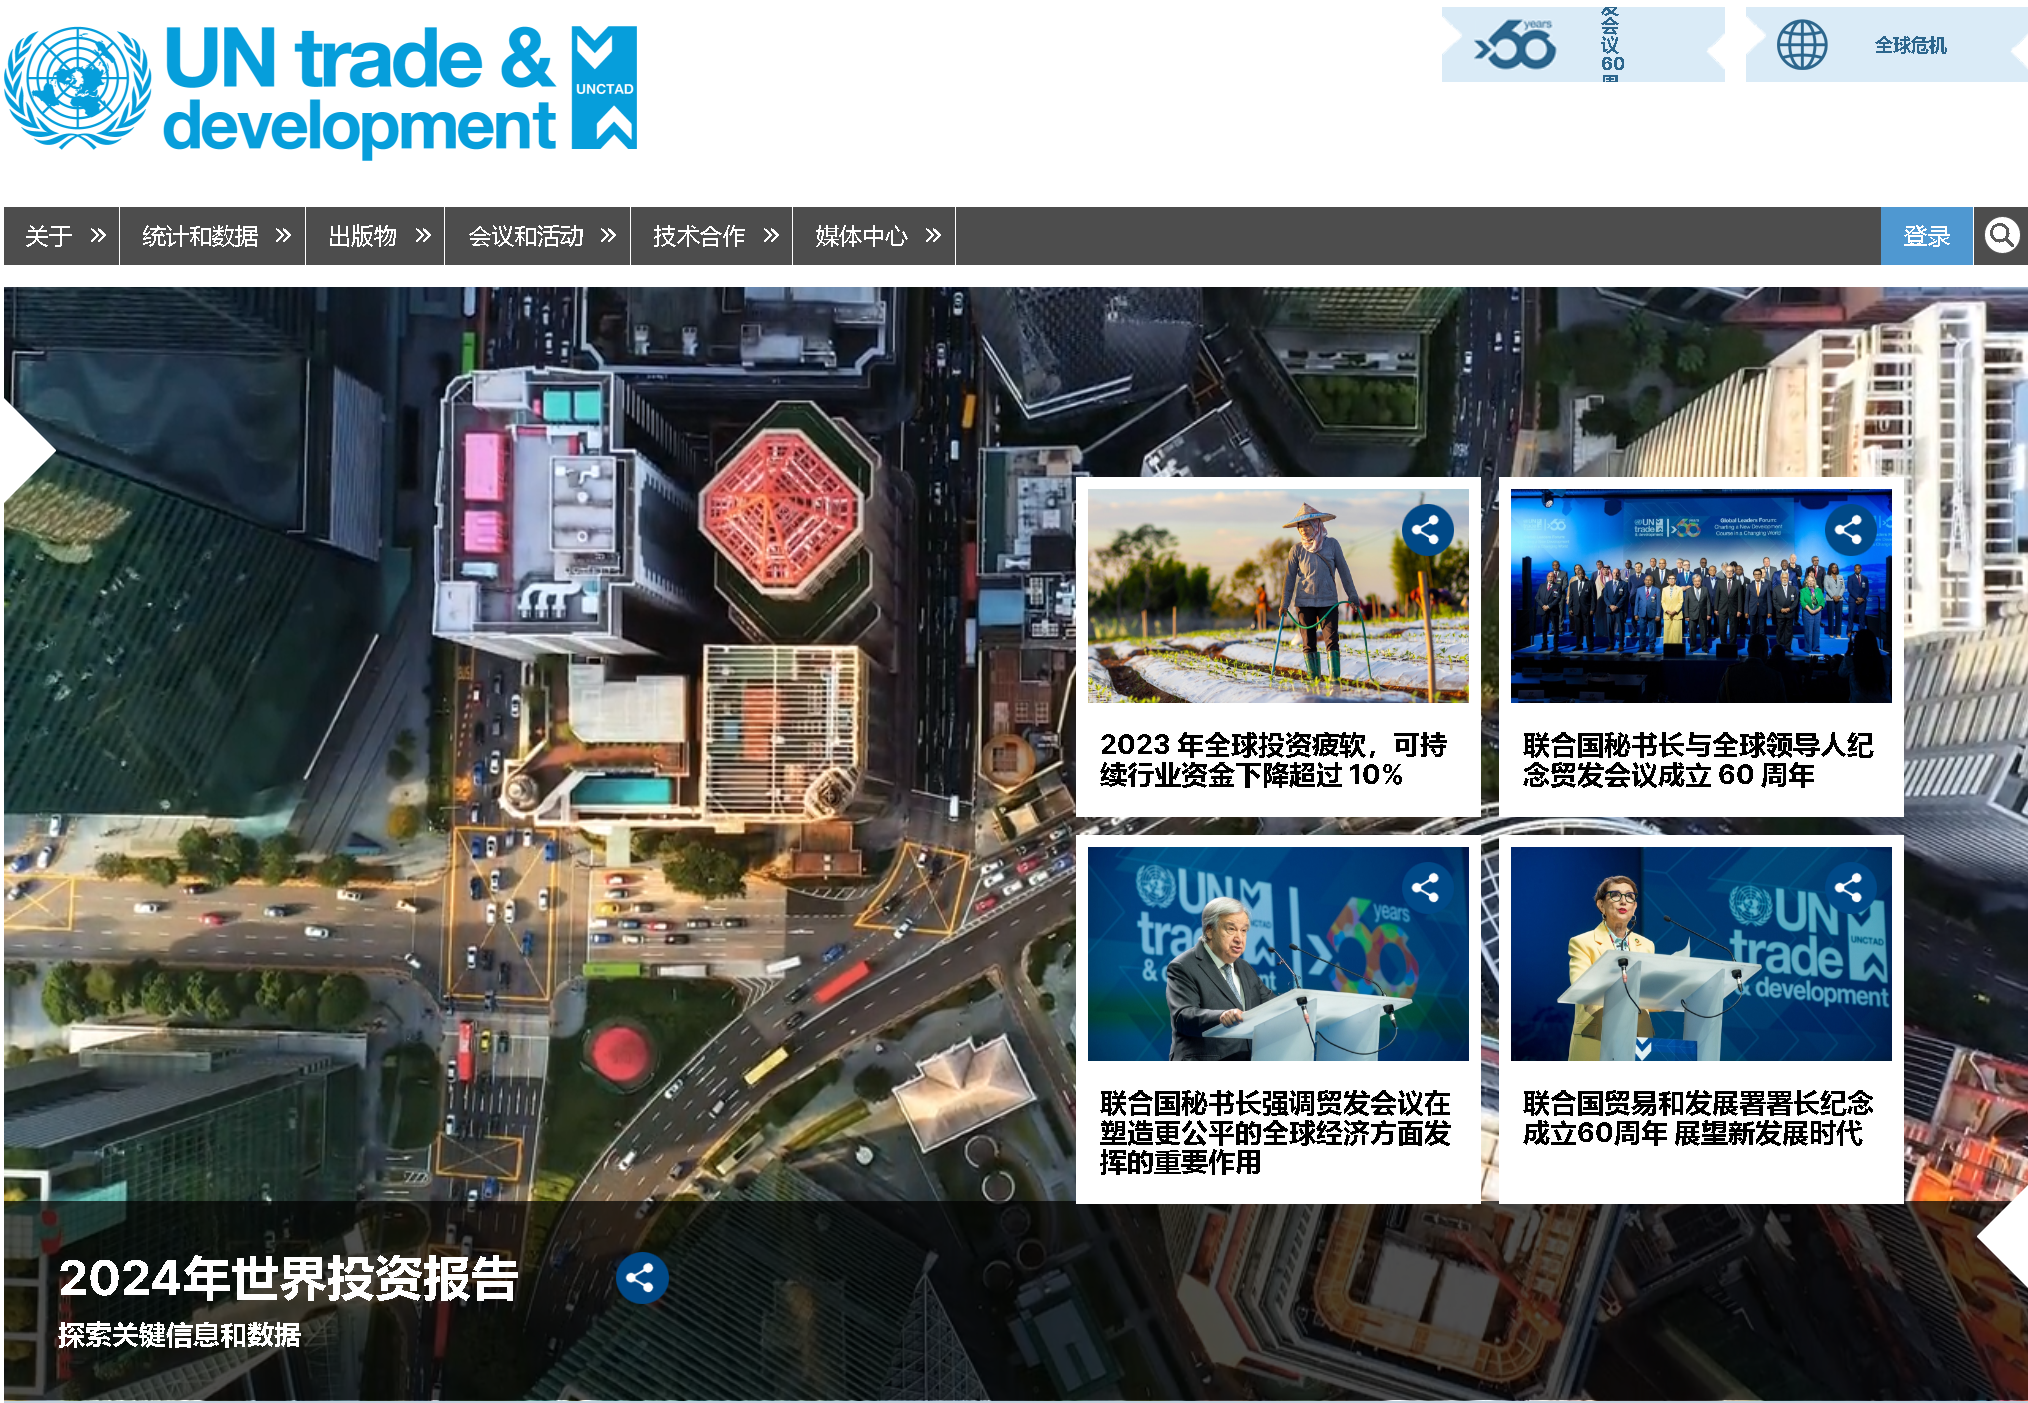Share the 2023 global investment article
The height and width of the screenshot is (1403, 2028).
coord(1427,529)
